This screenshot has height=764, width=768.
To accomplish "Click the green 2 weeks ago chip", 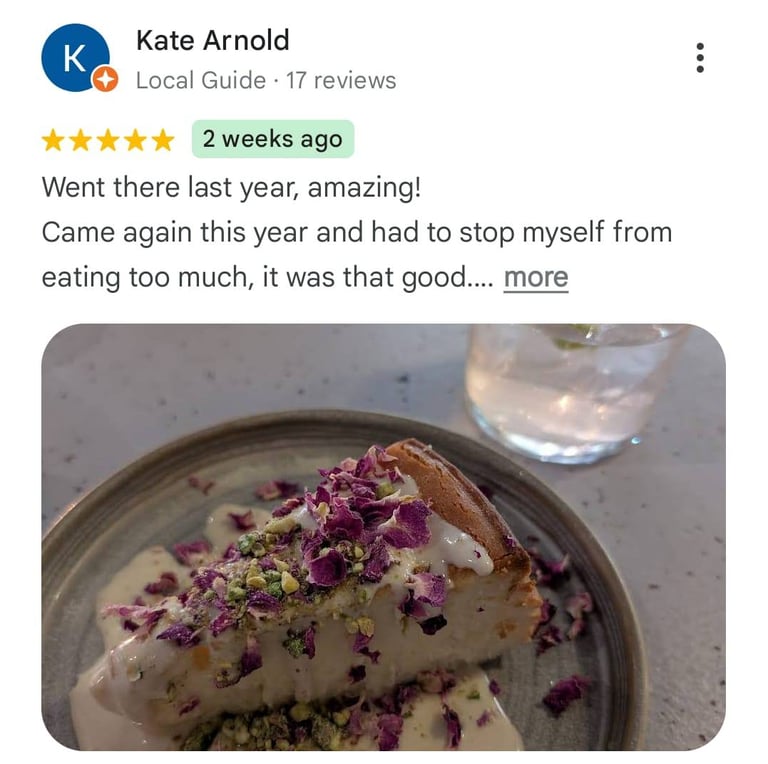I will pyautogui.click(x=273, y=139).
